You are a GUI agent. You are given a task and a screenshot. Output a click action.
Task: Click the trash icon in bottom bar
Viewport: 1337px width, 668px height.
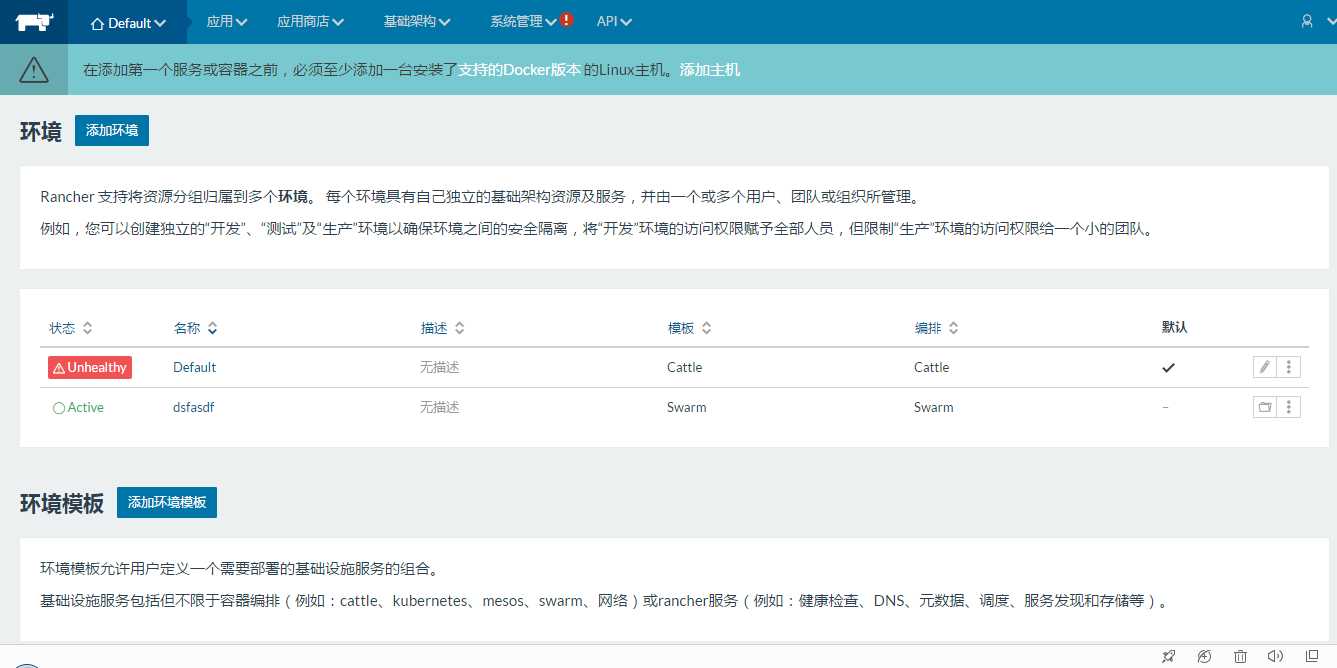pyautogui.click(x=1240, y=656)
